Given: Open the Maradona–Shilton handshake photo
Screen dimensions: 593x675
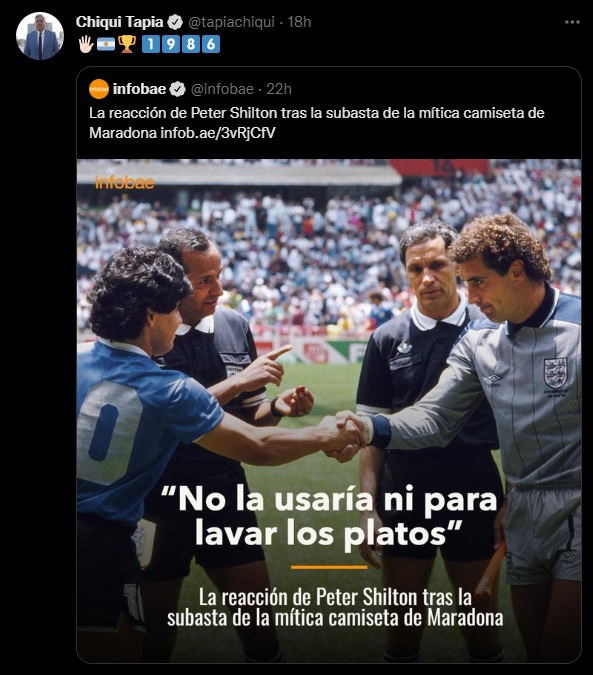Looking at the screenshot, I should [x=329, y=411].
